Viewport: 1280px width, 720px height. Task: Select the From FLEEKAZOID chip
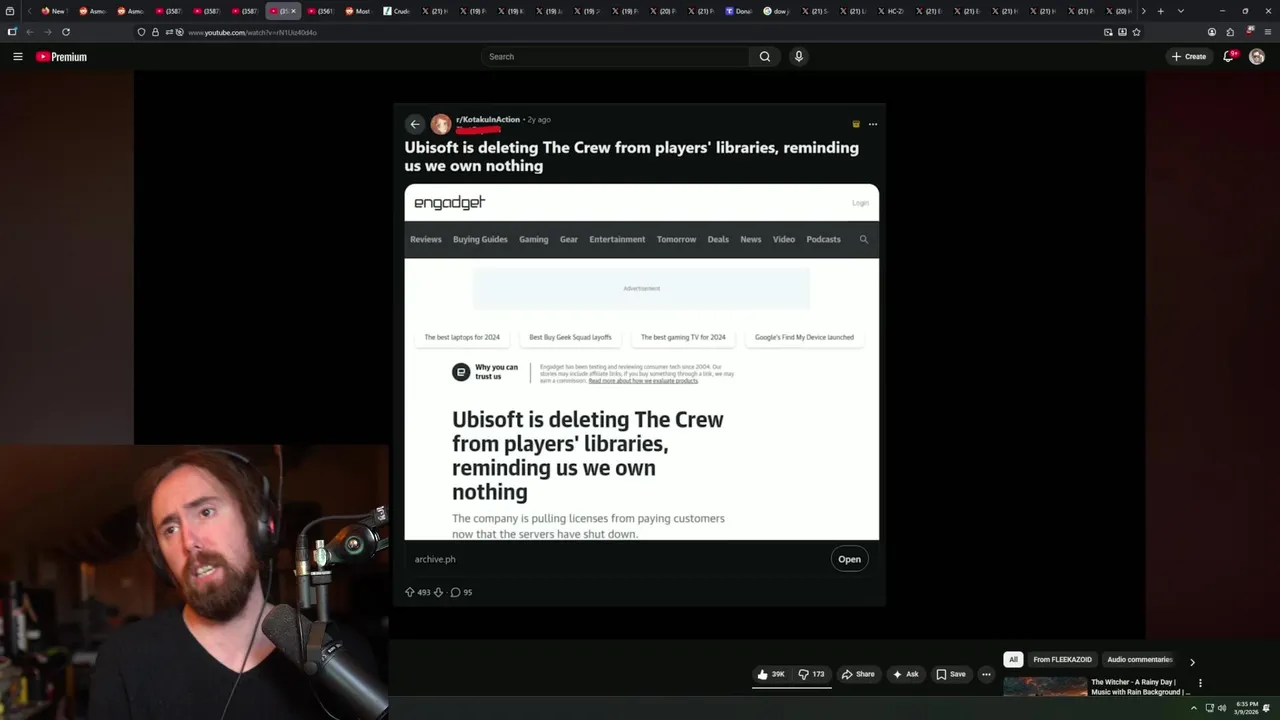(x=1062, y=660)
